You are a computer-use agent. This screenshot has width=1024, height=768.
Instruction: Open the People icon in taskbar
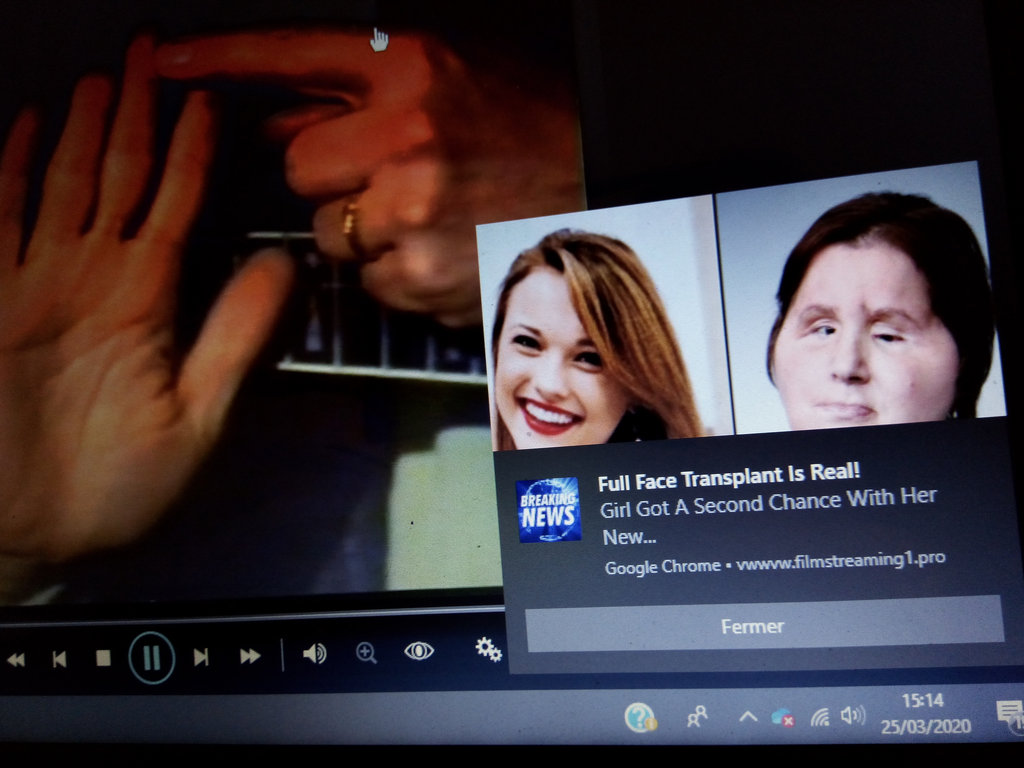click(x=697, y=716)
